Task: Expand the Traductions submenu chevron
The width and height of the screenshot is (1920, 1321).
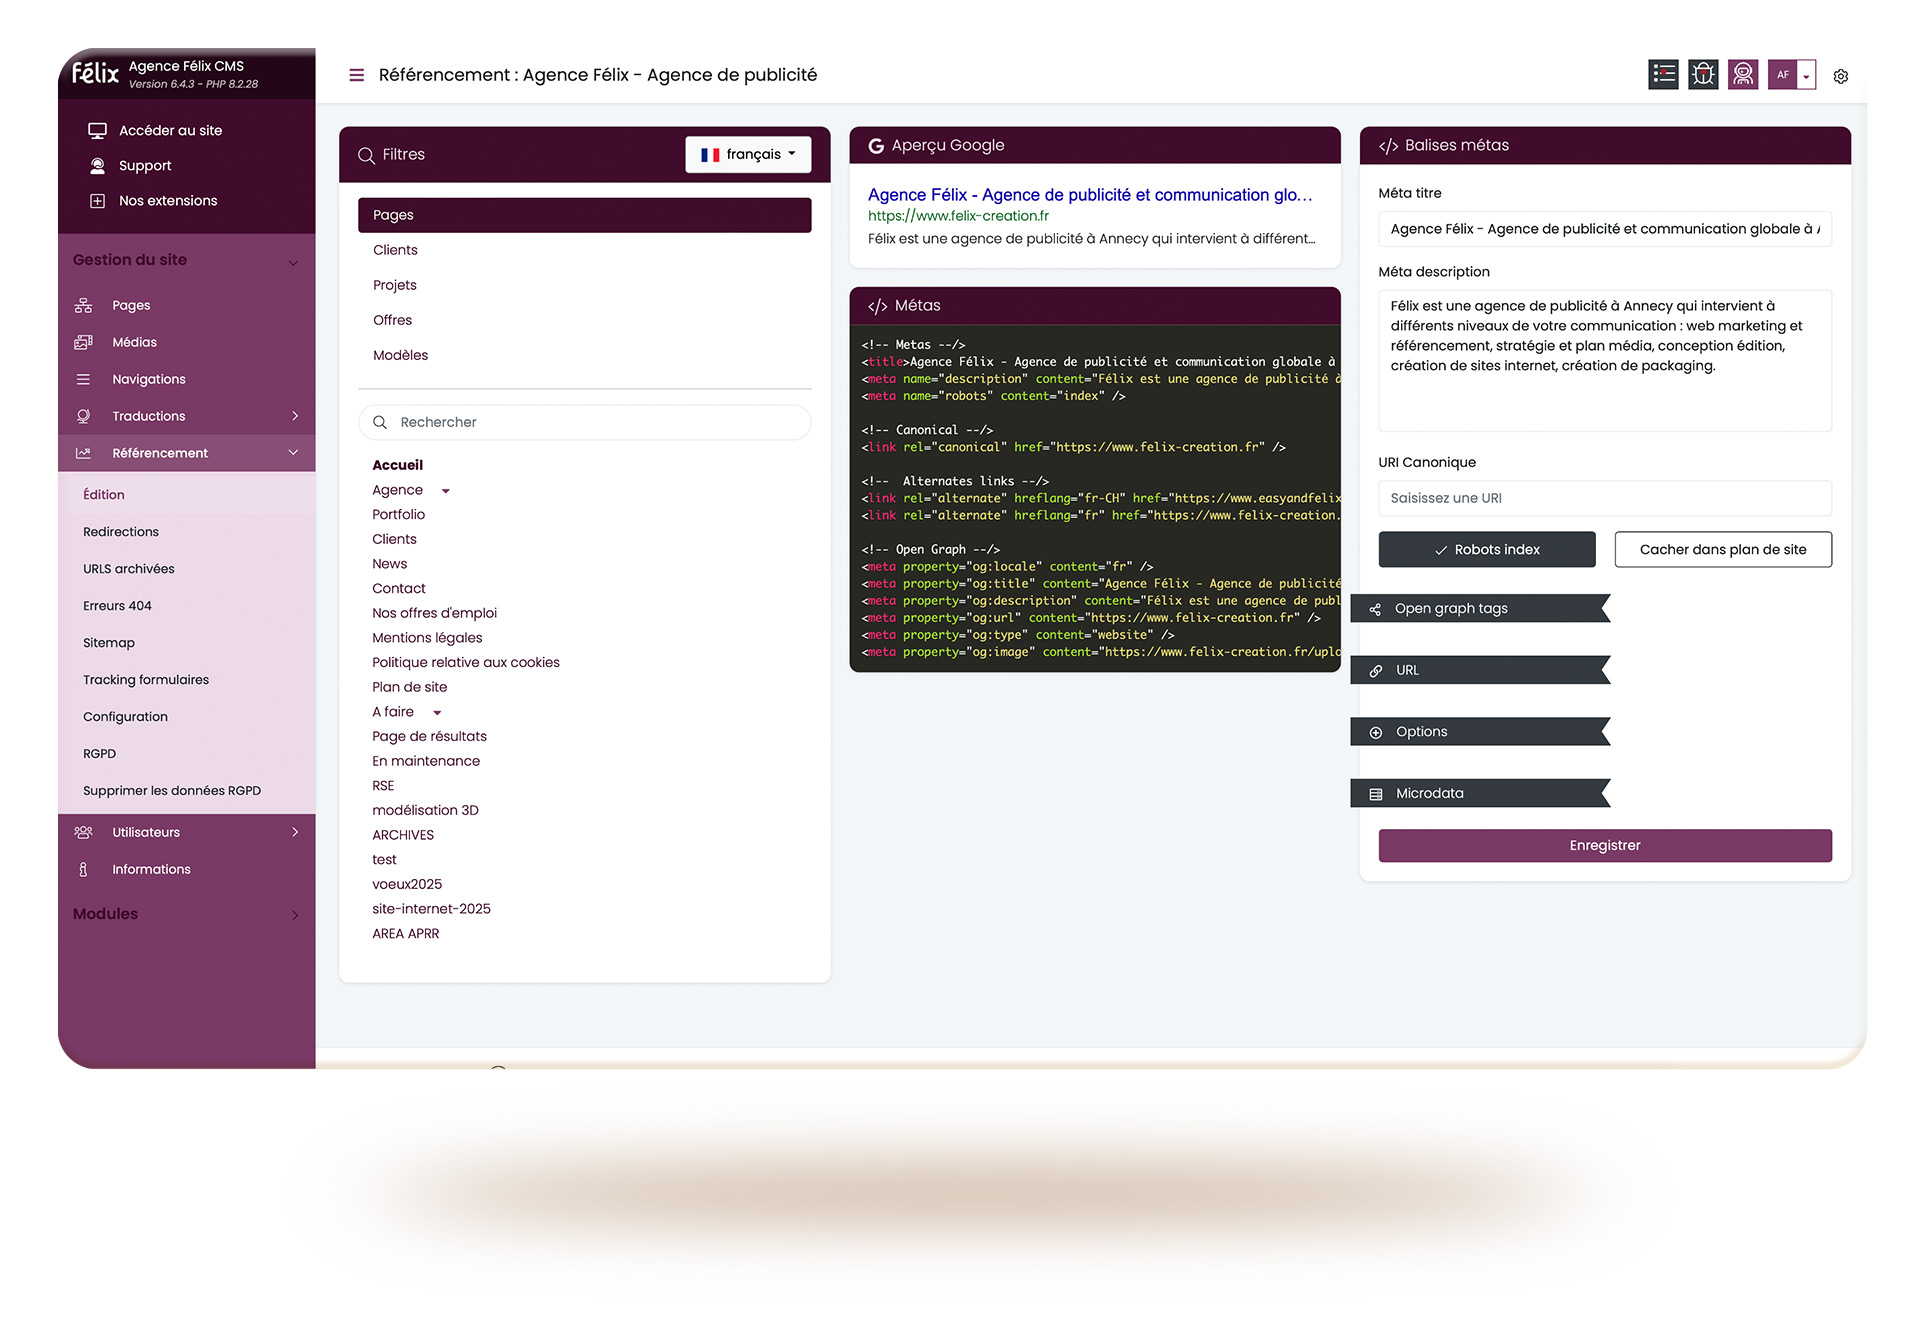Action: click(x=295, y=416)
